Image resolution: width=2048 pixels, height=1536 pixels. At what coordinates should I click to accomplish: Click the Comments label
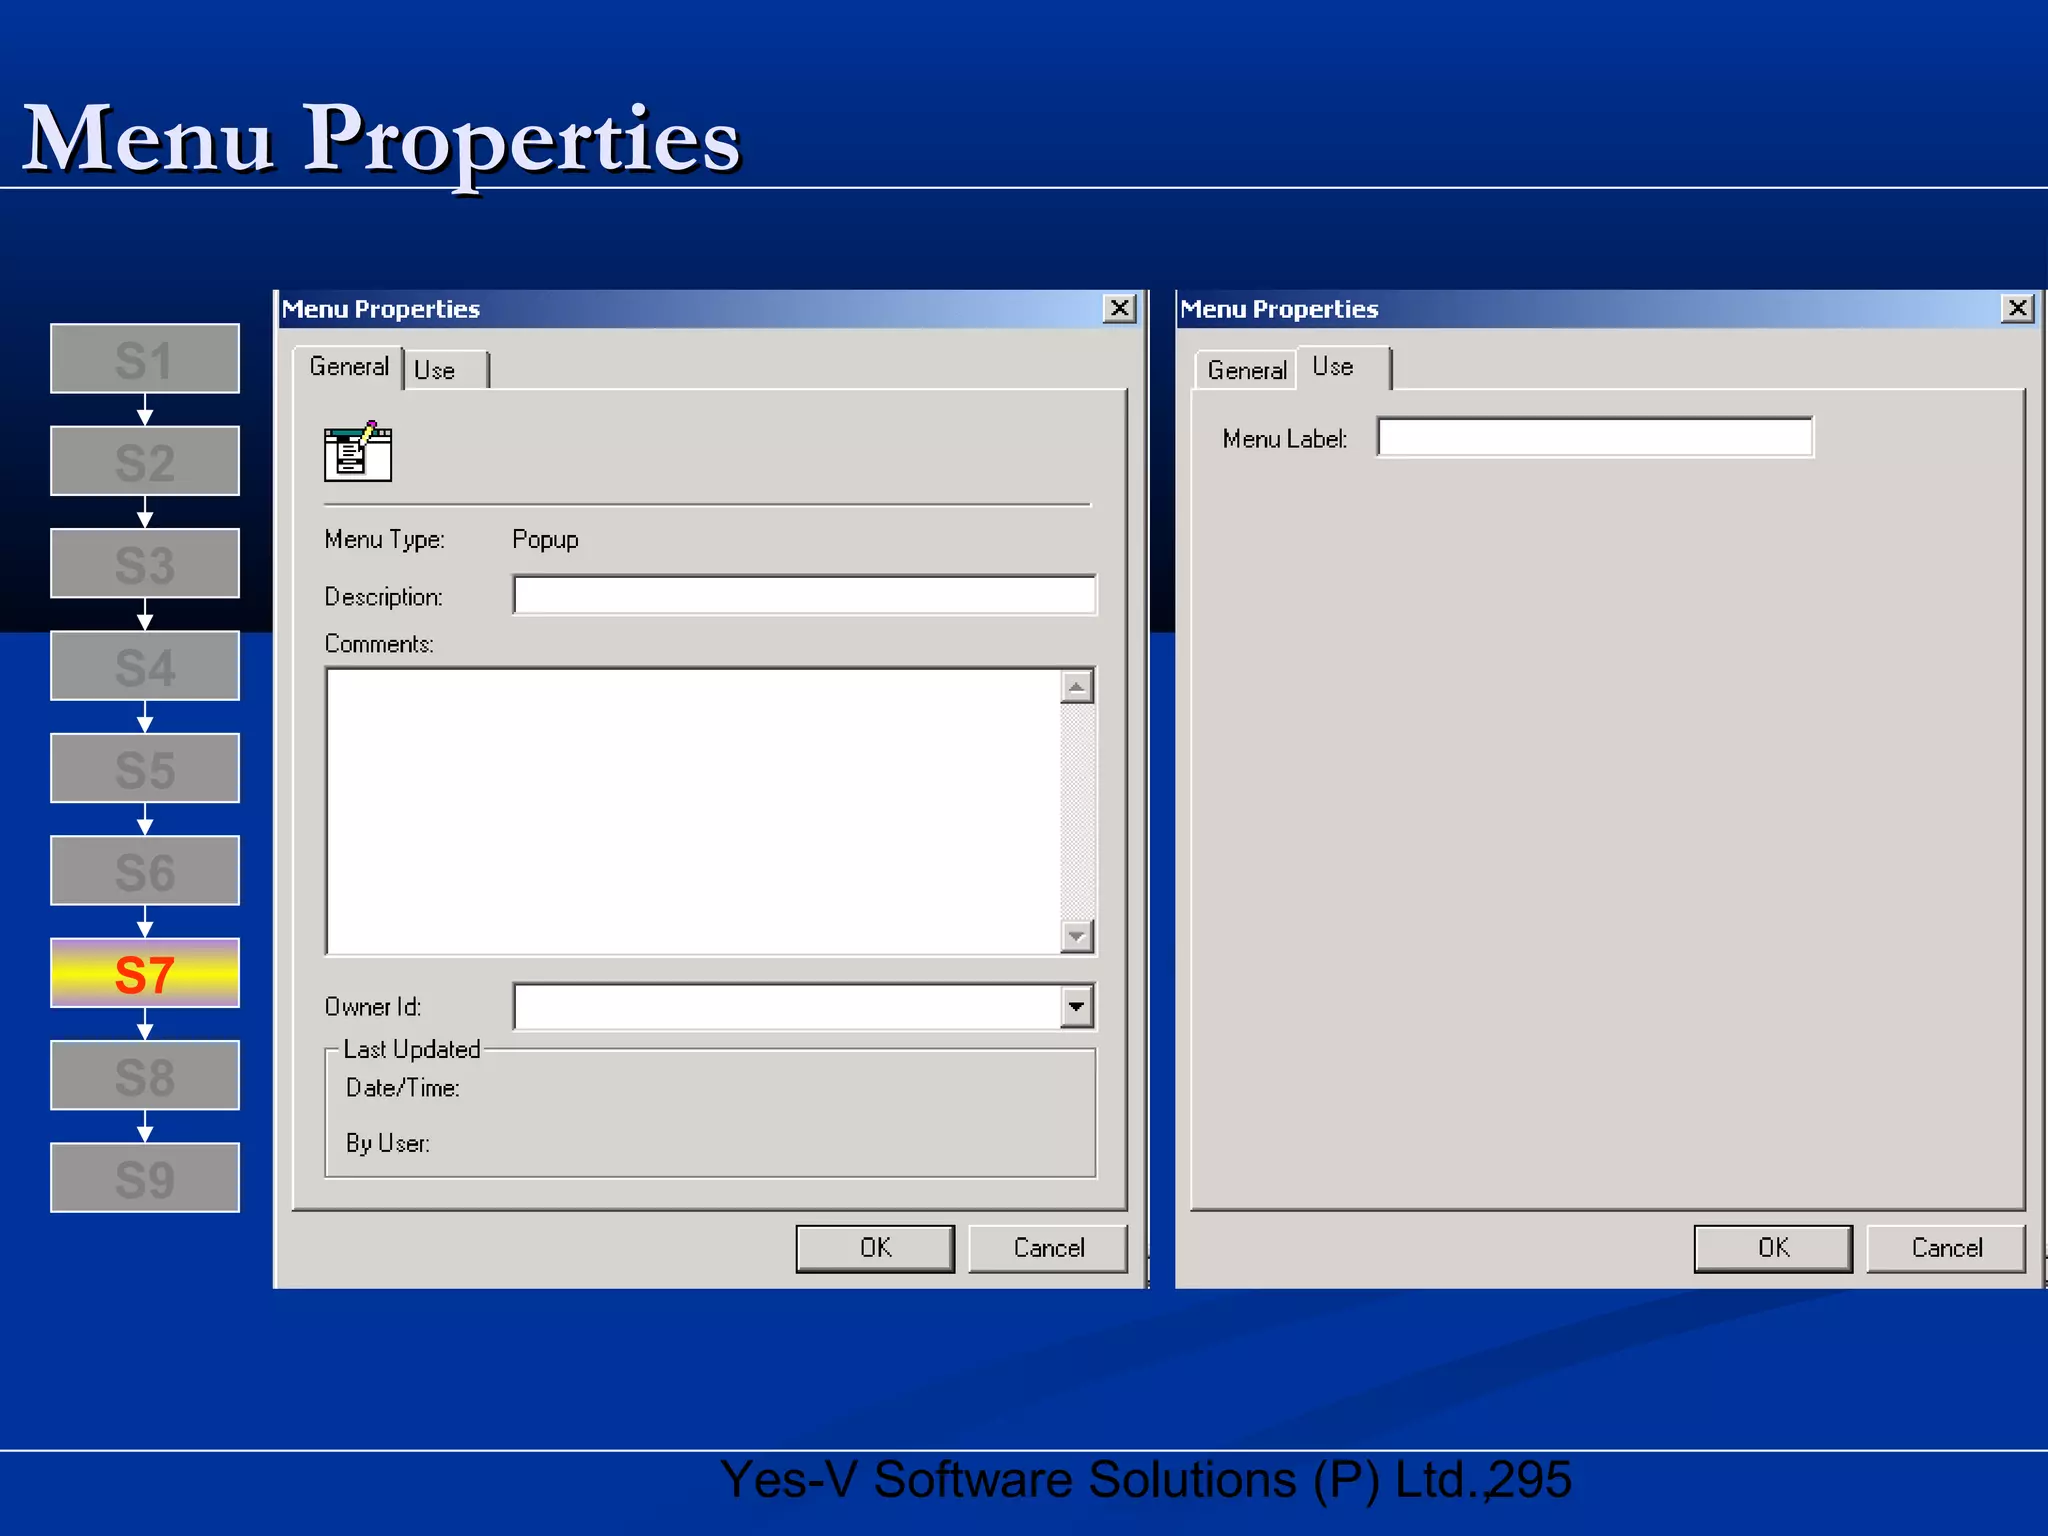pyautogui.click(x=378, y=644)
